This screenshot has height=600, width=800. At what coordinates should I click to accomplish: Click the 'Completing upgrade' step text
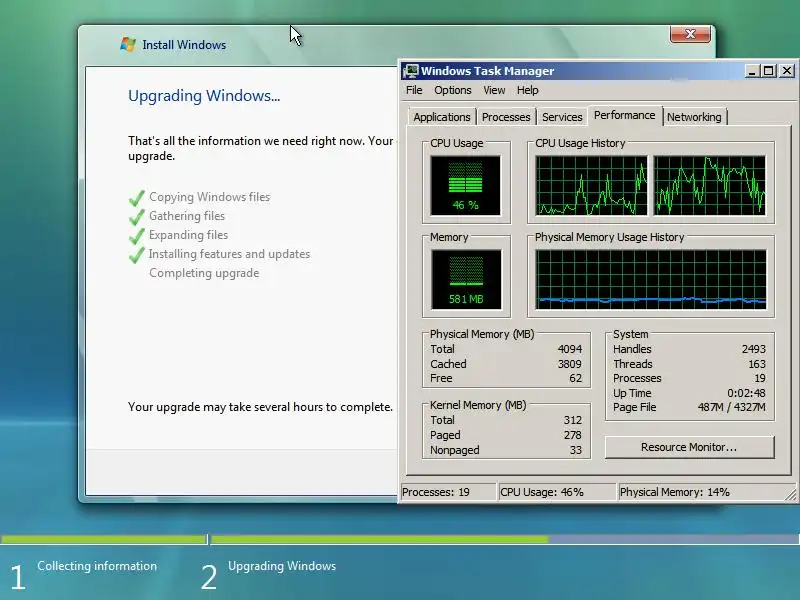tap(204, 273)
